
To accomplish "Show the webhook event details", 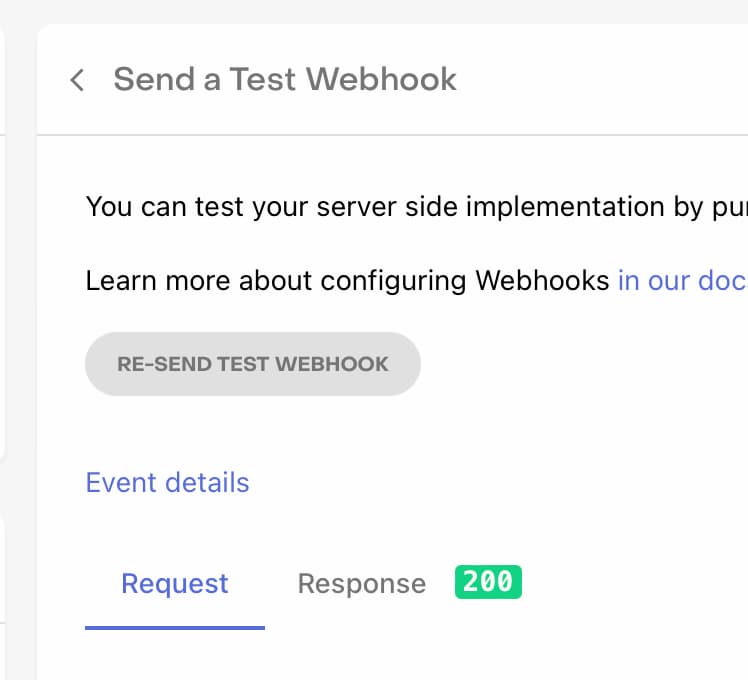I will [167, 483].
